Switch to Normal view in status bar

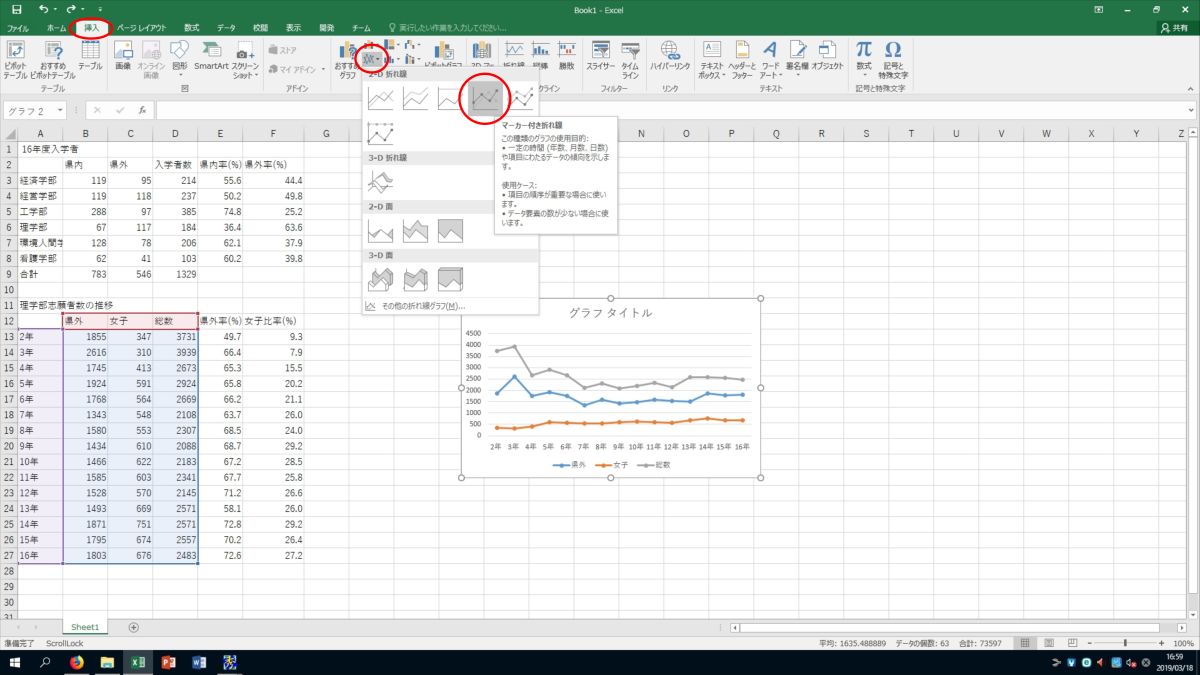click(x=1024, y=643)
